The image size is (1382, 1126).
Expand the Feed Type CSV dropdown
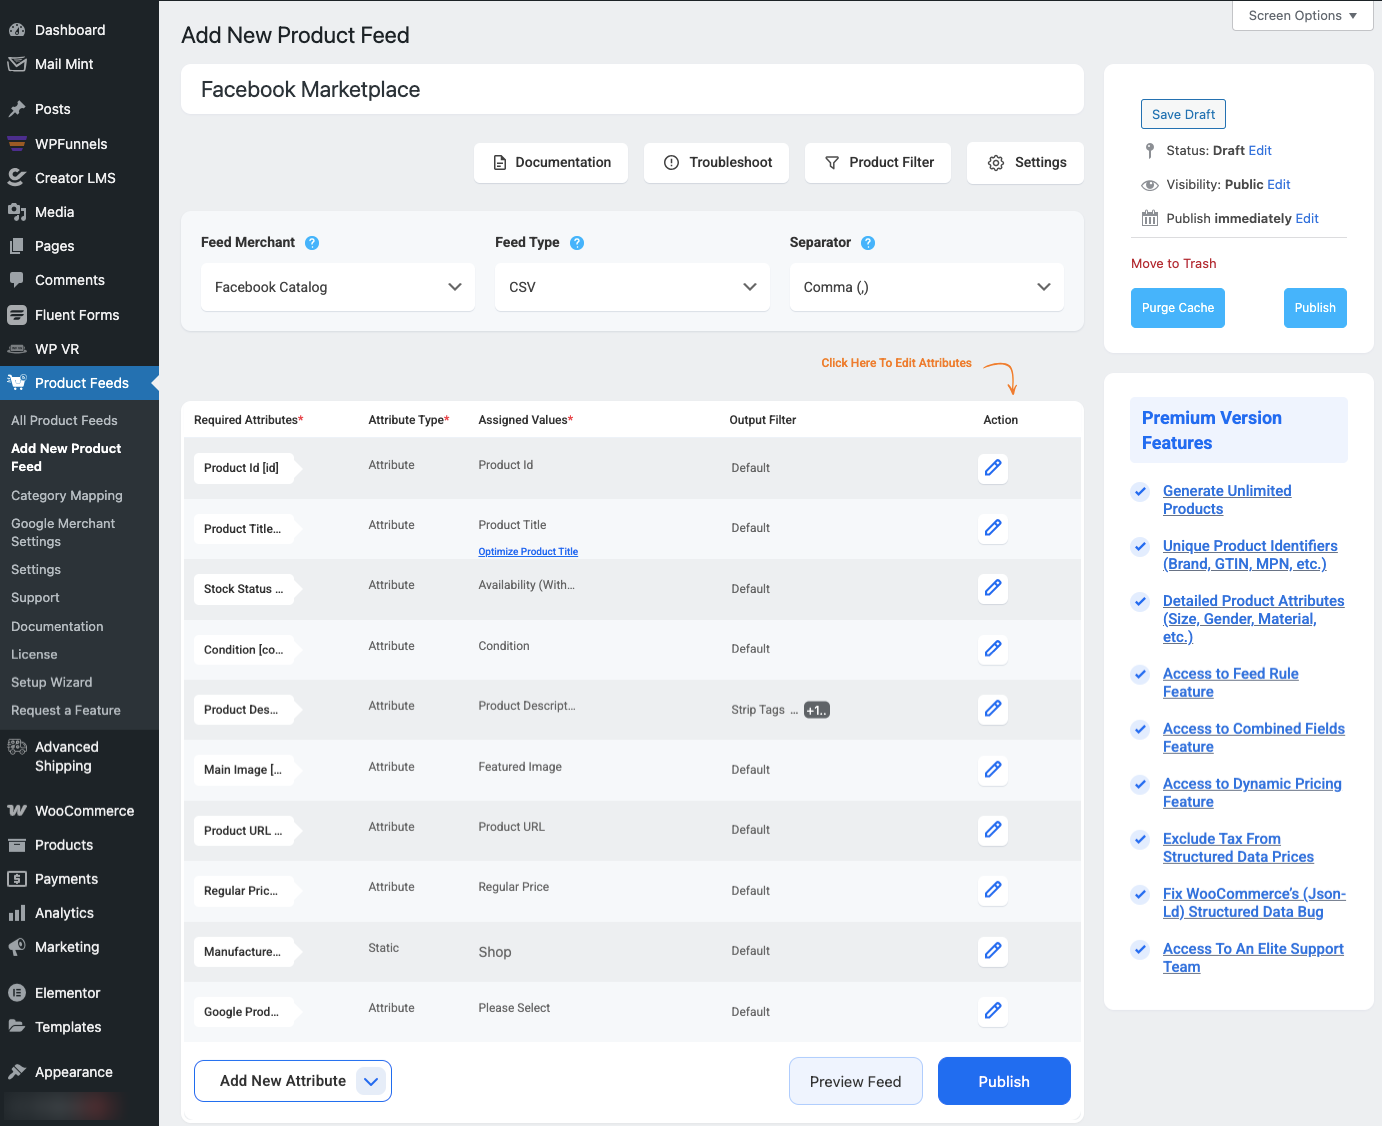pos(631,287)
